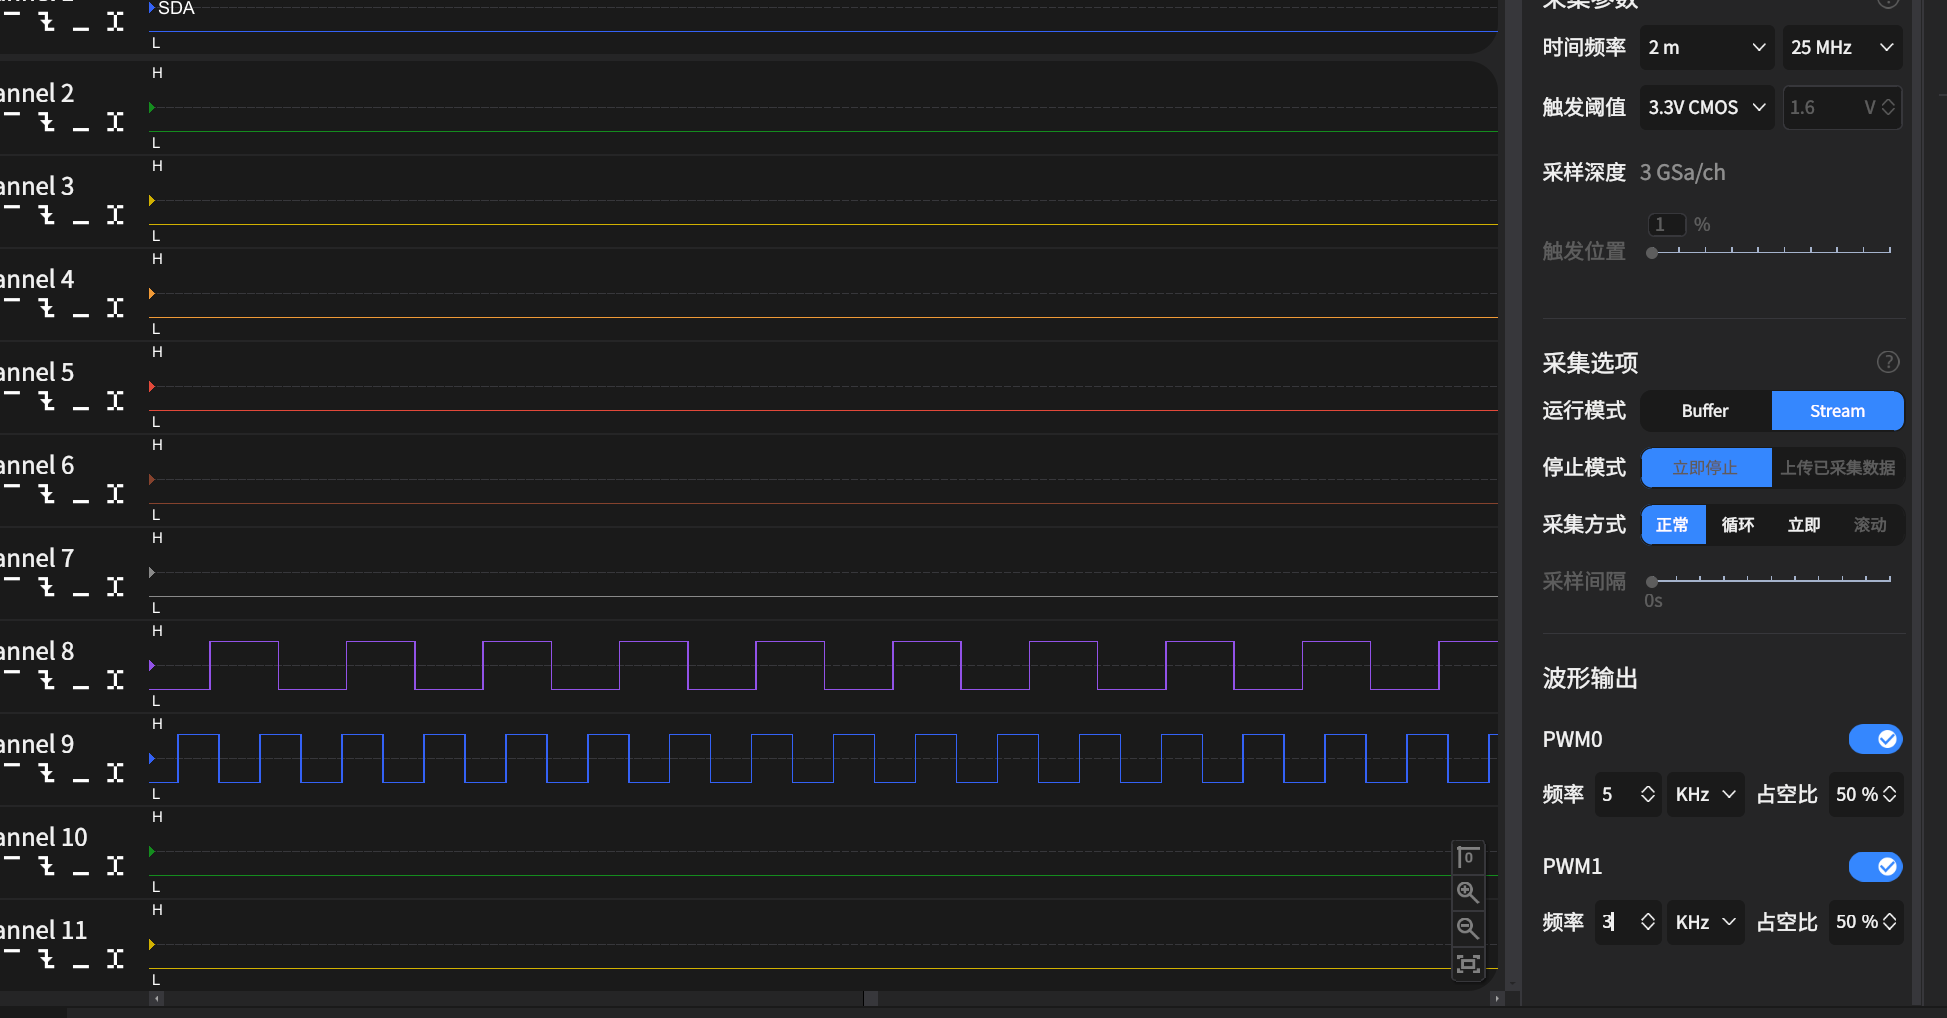Click the 上传已采集数据 stop mode option
This screenshot has height=1018, width=1947.
[1838, 467]
